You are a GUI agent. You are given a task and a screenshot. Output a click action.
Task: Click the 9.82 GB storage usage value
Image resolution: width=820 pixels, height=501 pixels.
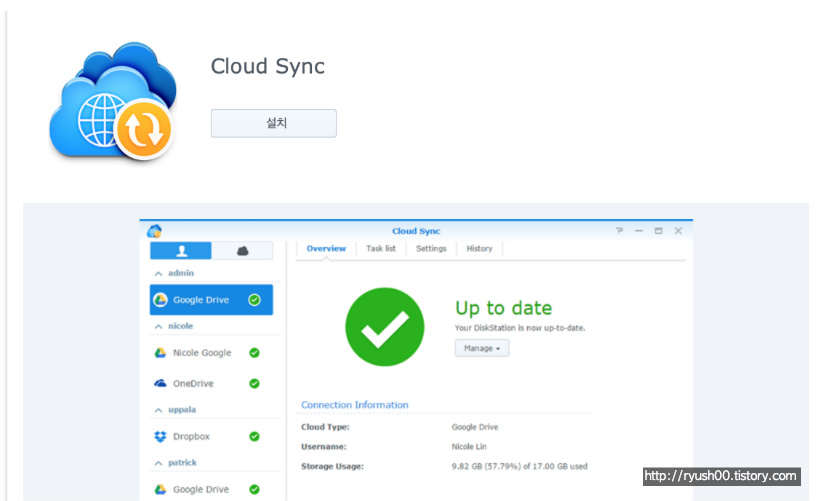tap(519, 466)
